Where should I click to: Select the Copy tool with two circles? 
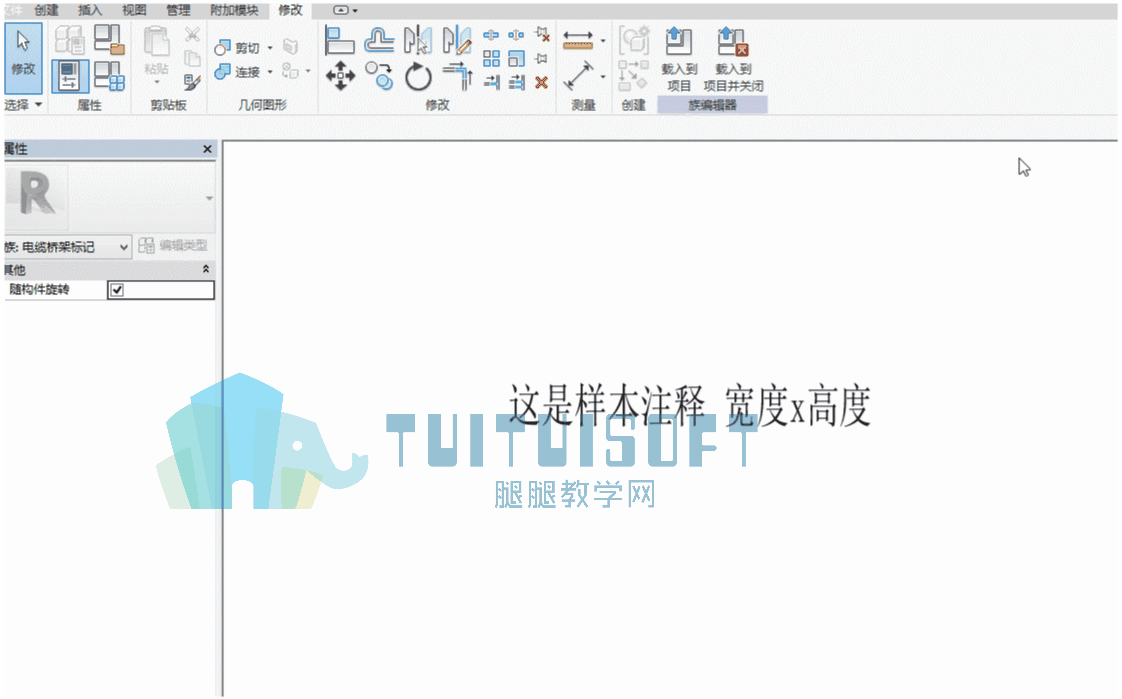coord(379,76)
